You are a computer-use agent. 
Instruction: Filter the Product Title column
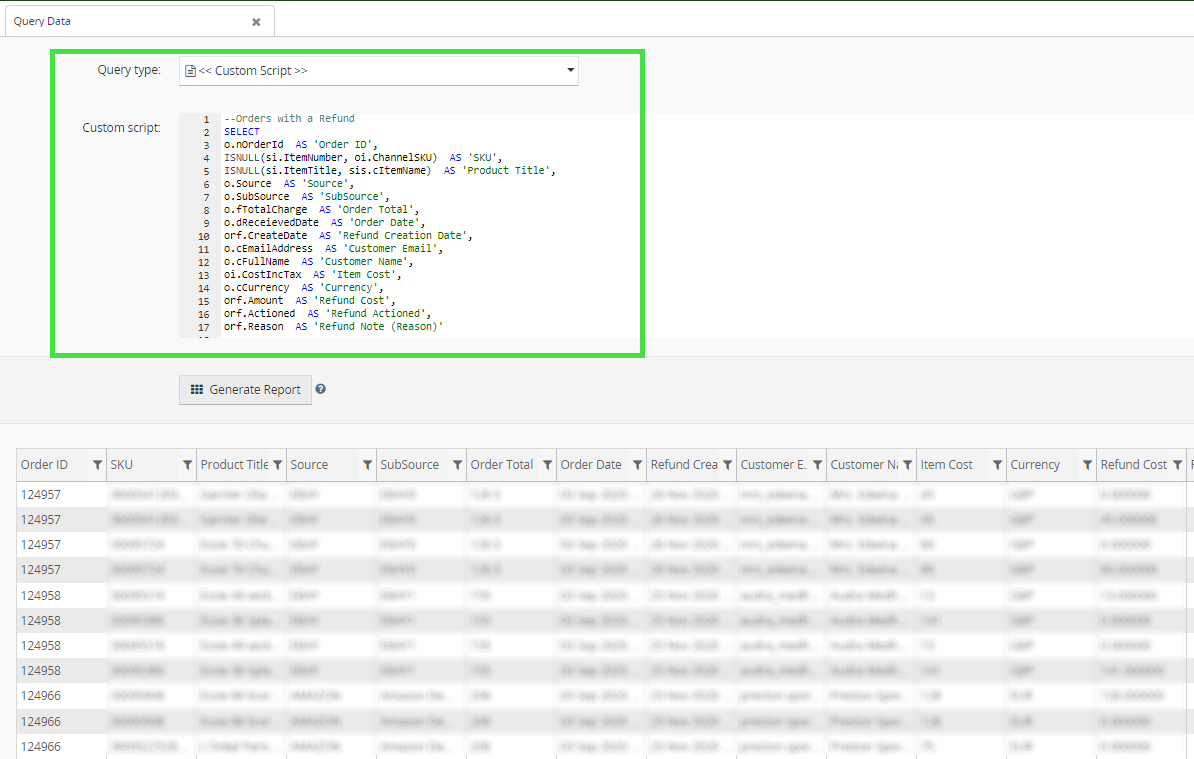pos(277,465)
